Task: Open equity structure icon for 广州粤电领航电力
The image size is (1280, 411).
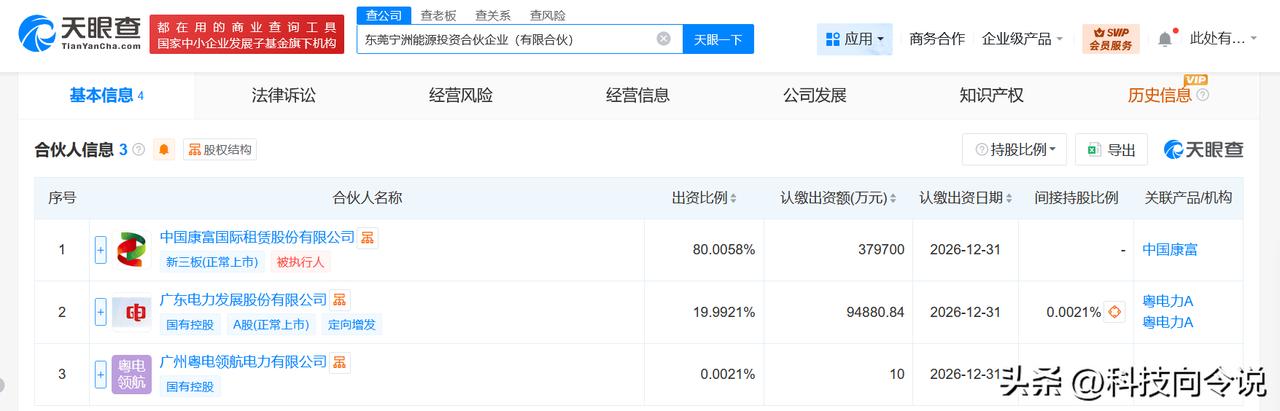Action: [340, 362]
